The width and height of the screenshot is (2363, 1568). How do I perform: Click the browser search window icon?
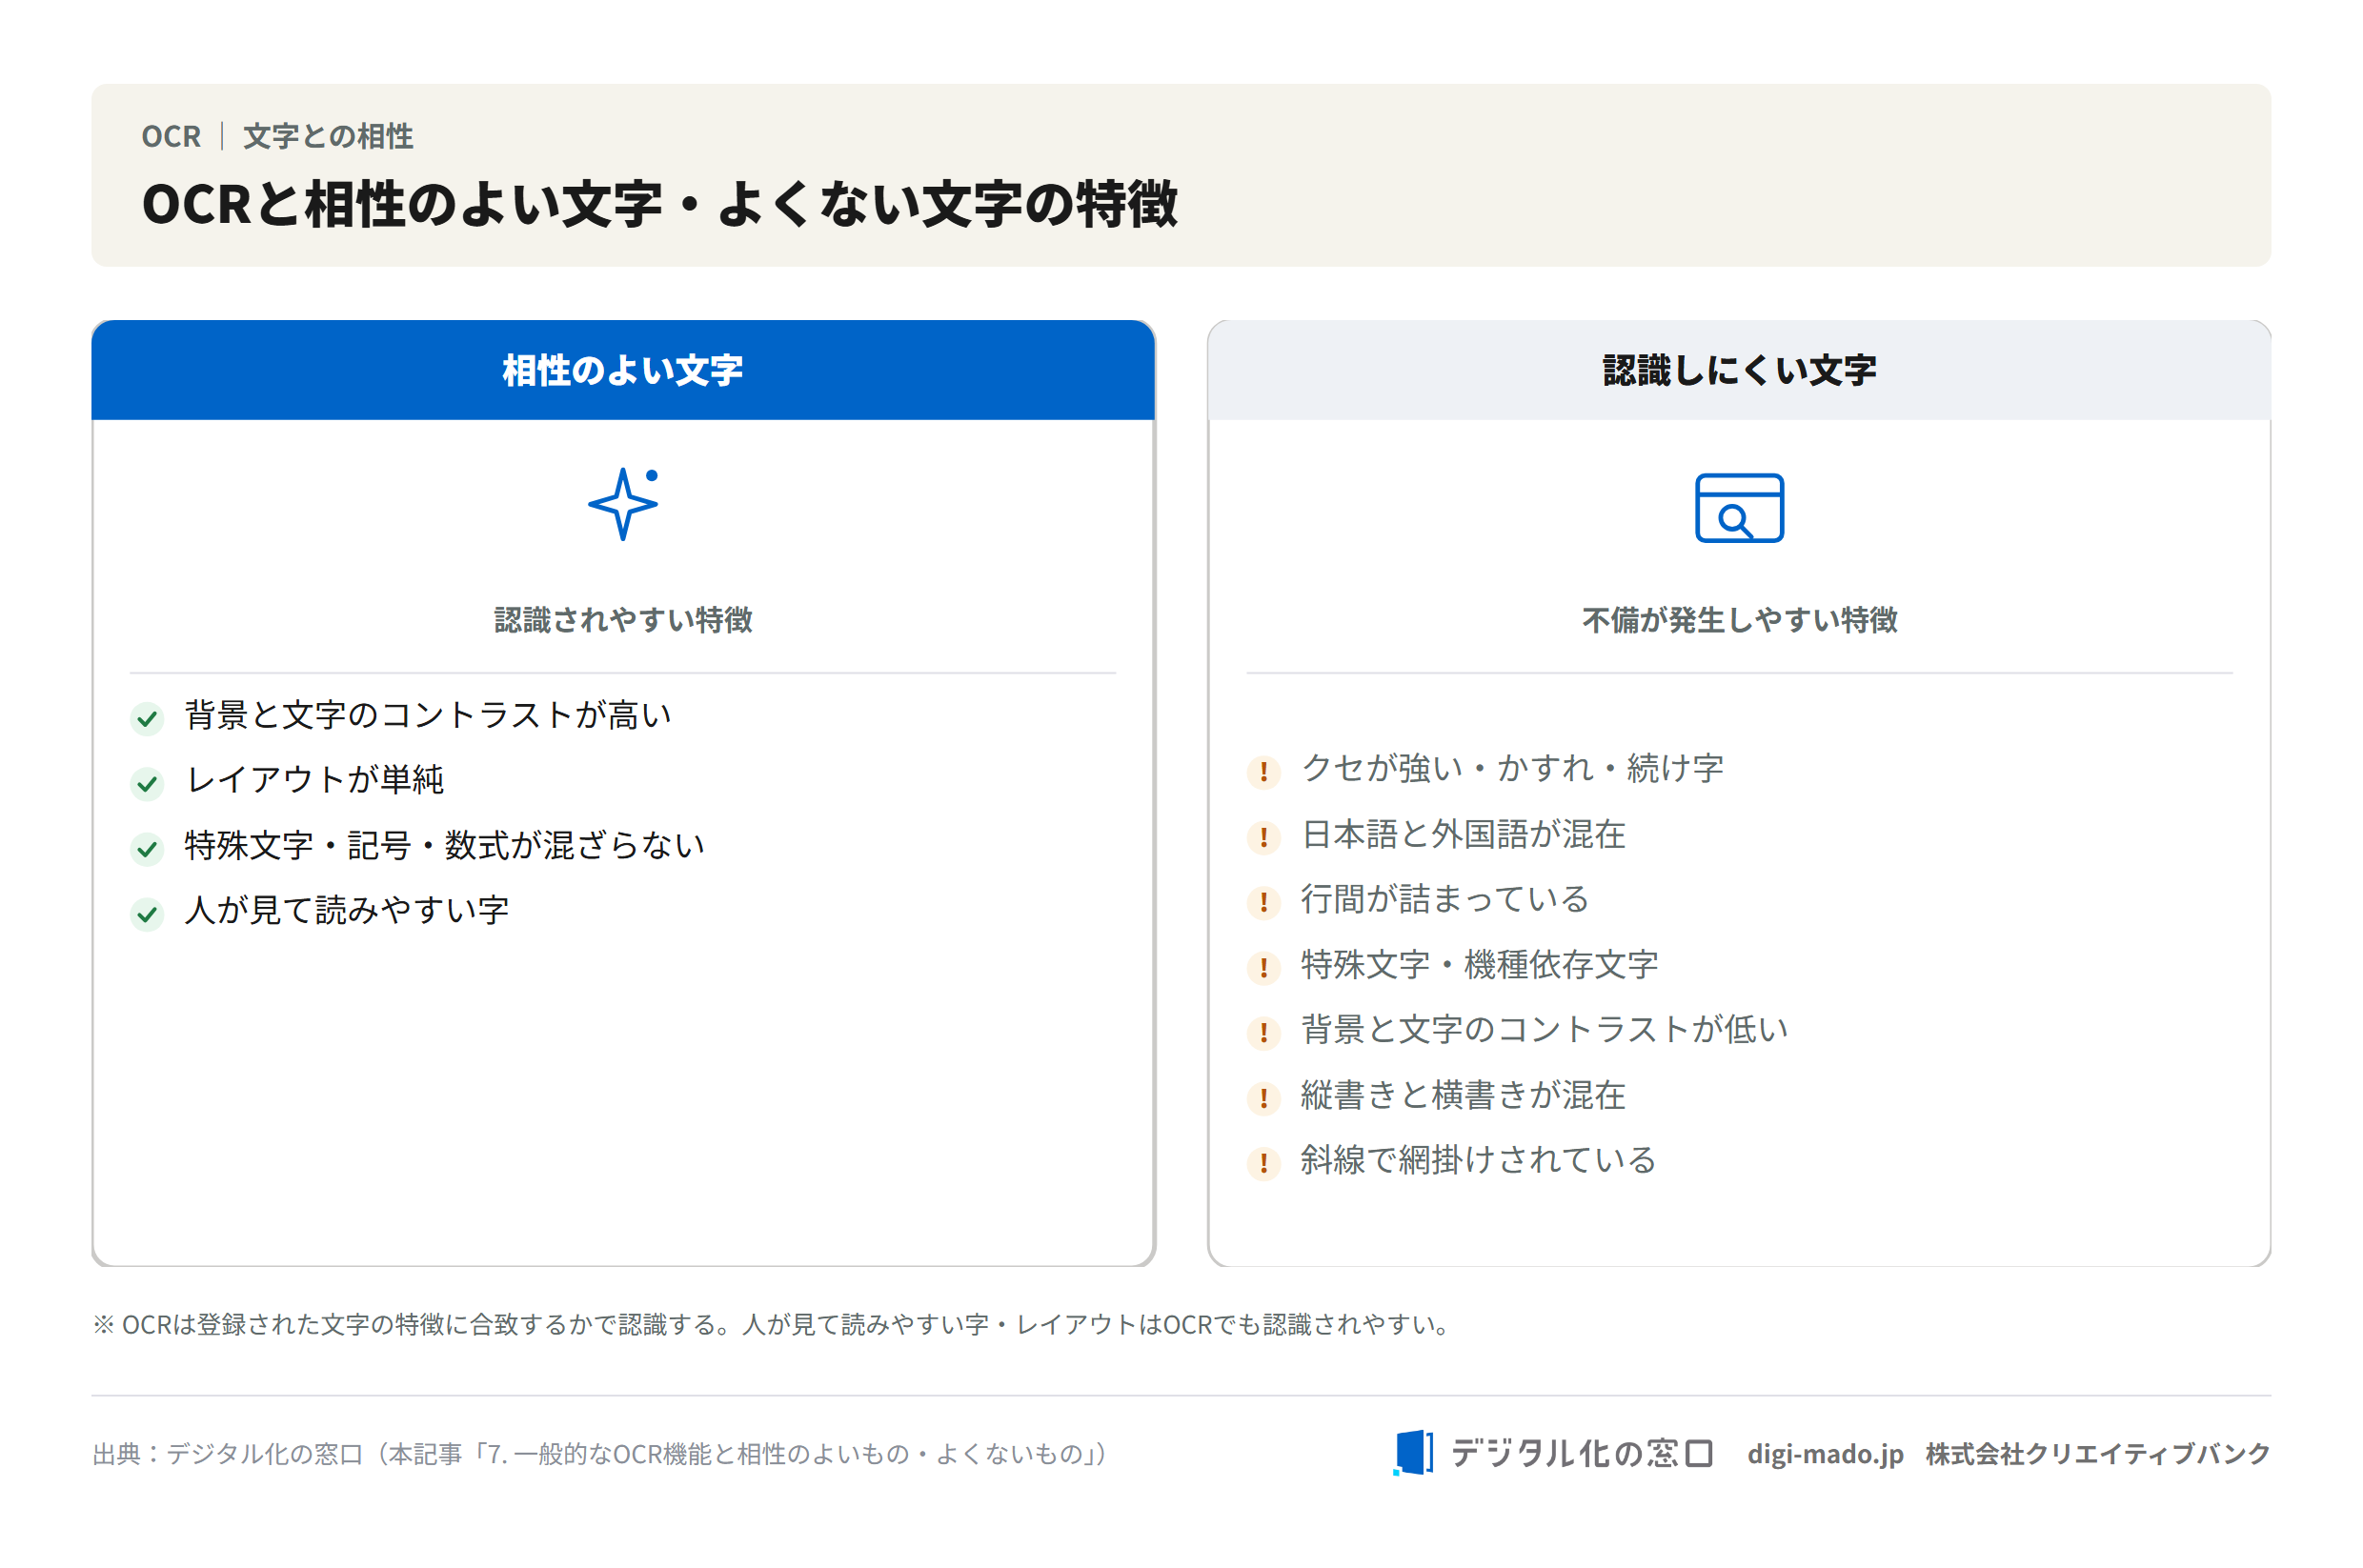click(1738, 508)
